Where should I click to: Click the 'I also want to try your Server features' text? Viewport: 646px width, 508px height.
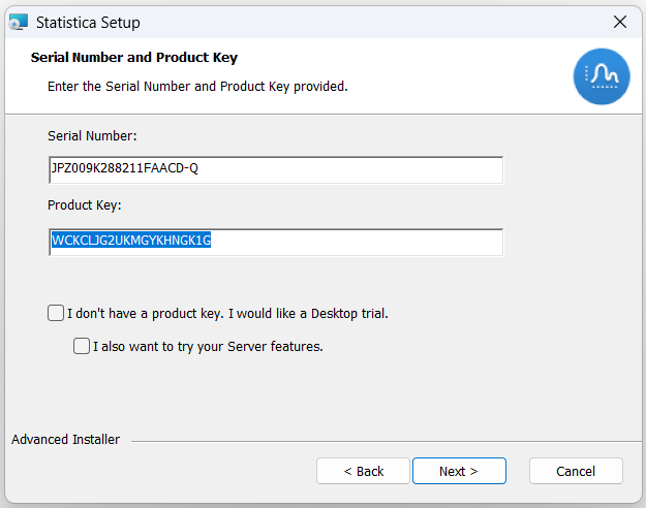tap(208, 346)
